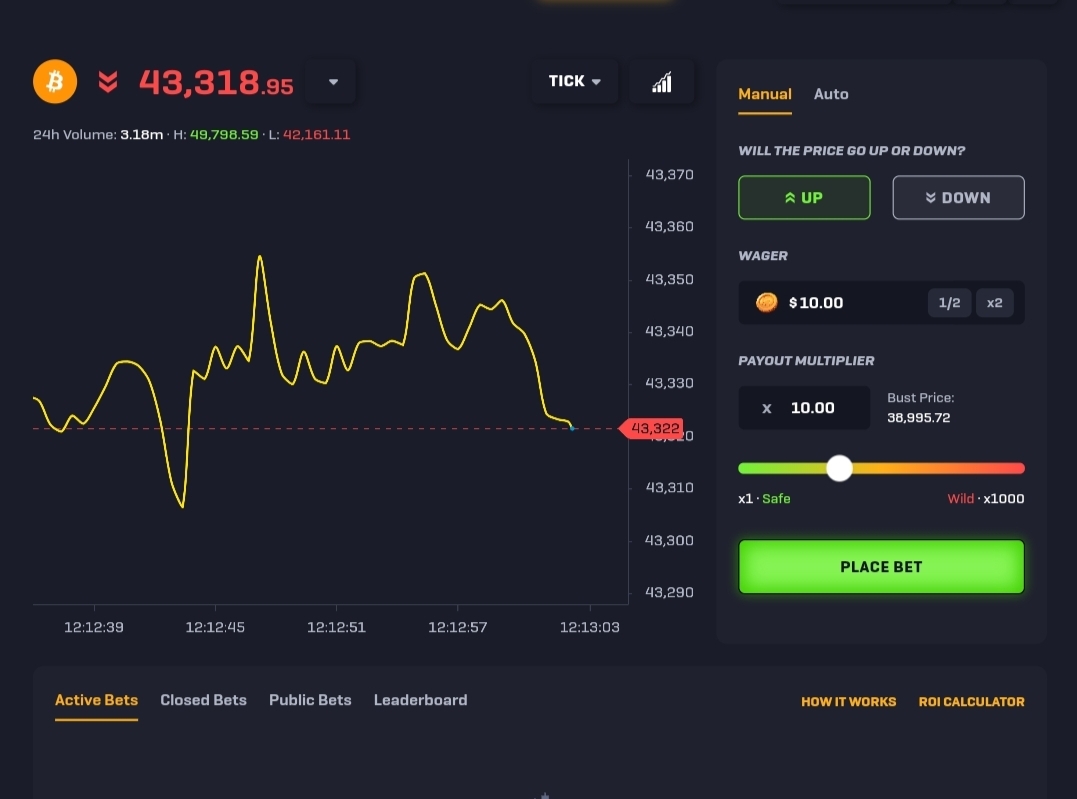The image size is (1077, 799).
Task: Switch to the Manual tab
Action: coord(764,94)
